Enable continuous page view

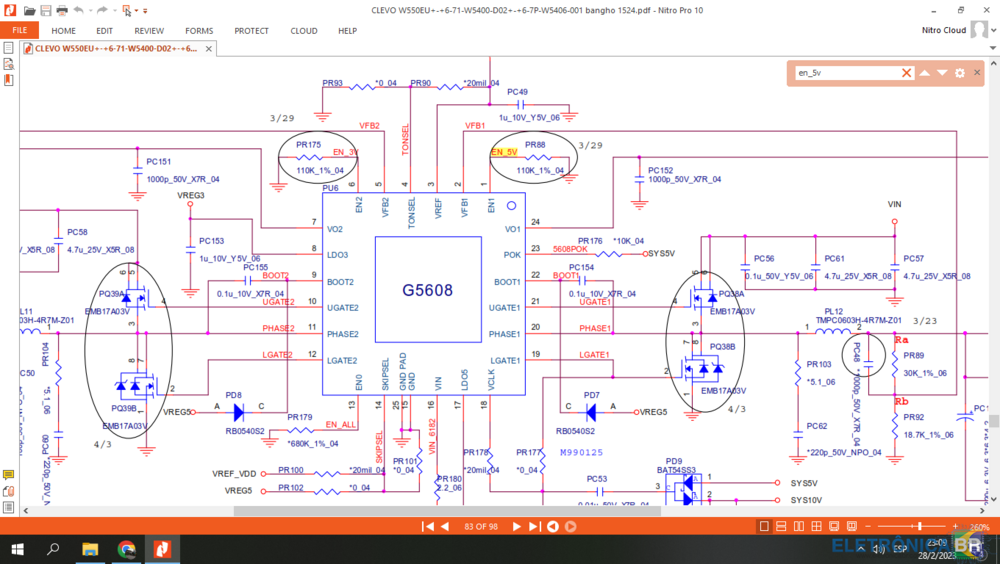[782, 526]
